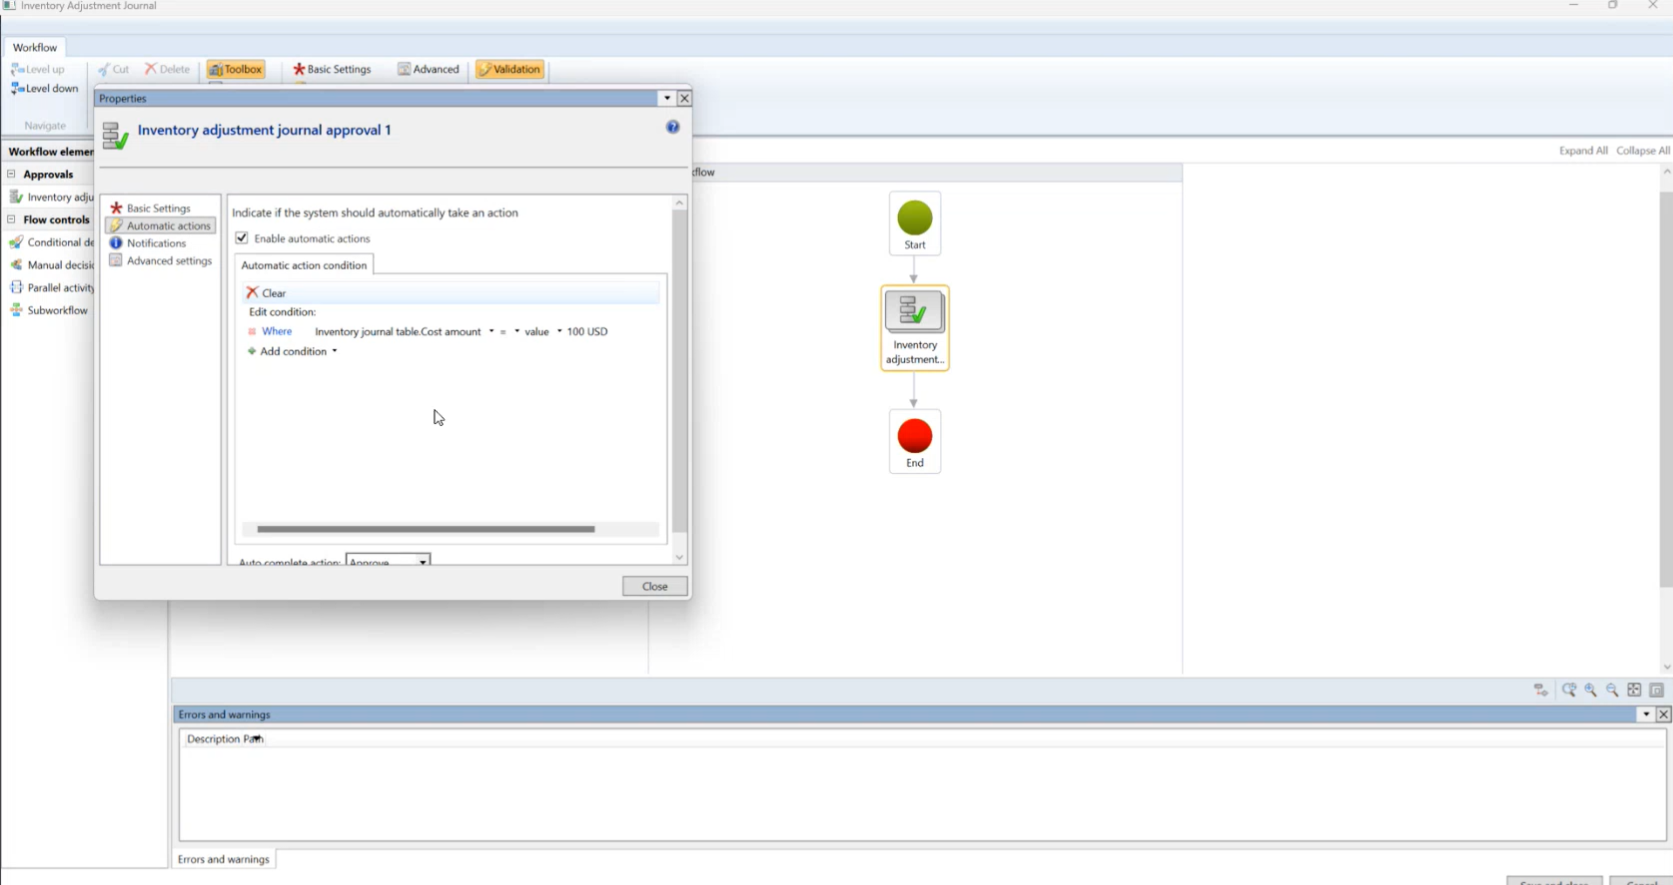Select the Conditional decision element
The height and width of the screenshot is (885, 1673).
point(52,242)
